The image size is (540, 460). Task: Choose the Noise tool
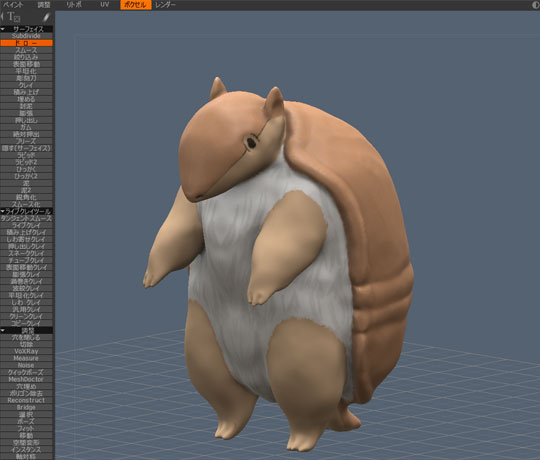[x=27, y=365]
